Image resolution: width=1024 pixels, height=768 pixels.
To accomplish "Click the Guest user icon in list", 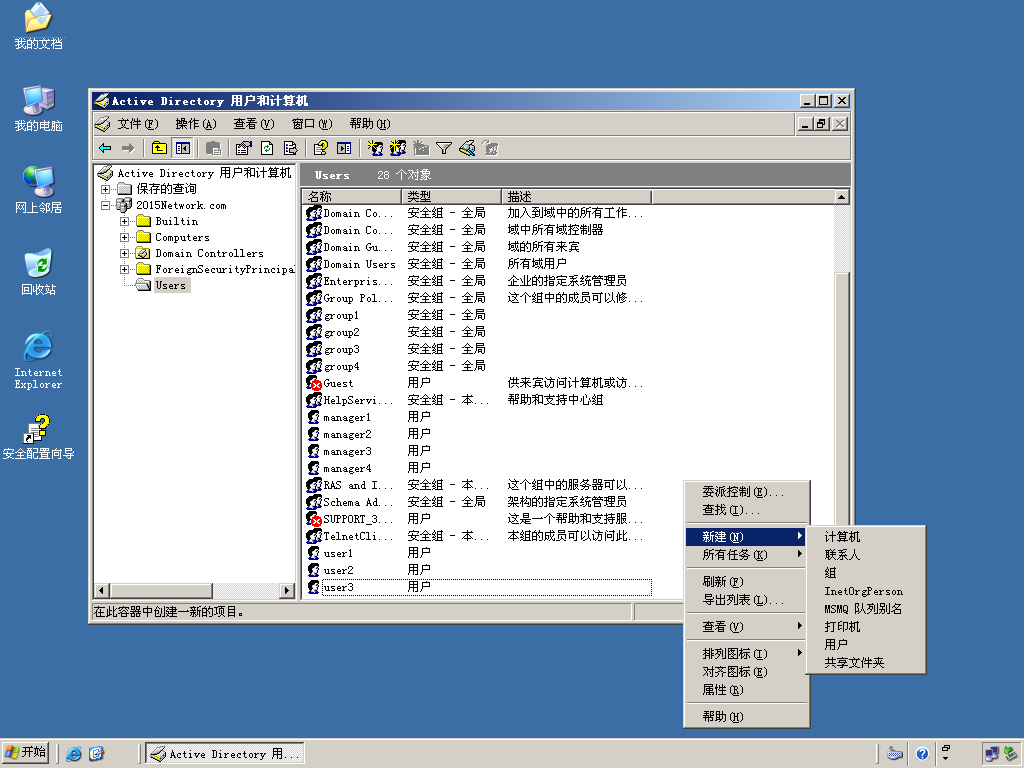I will (x=313, y=383).
